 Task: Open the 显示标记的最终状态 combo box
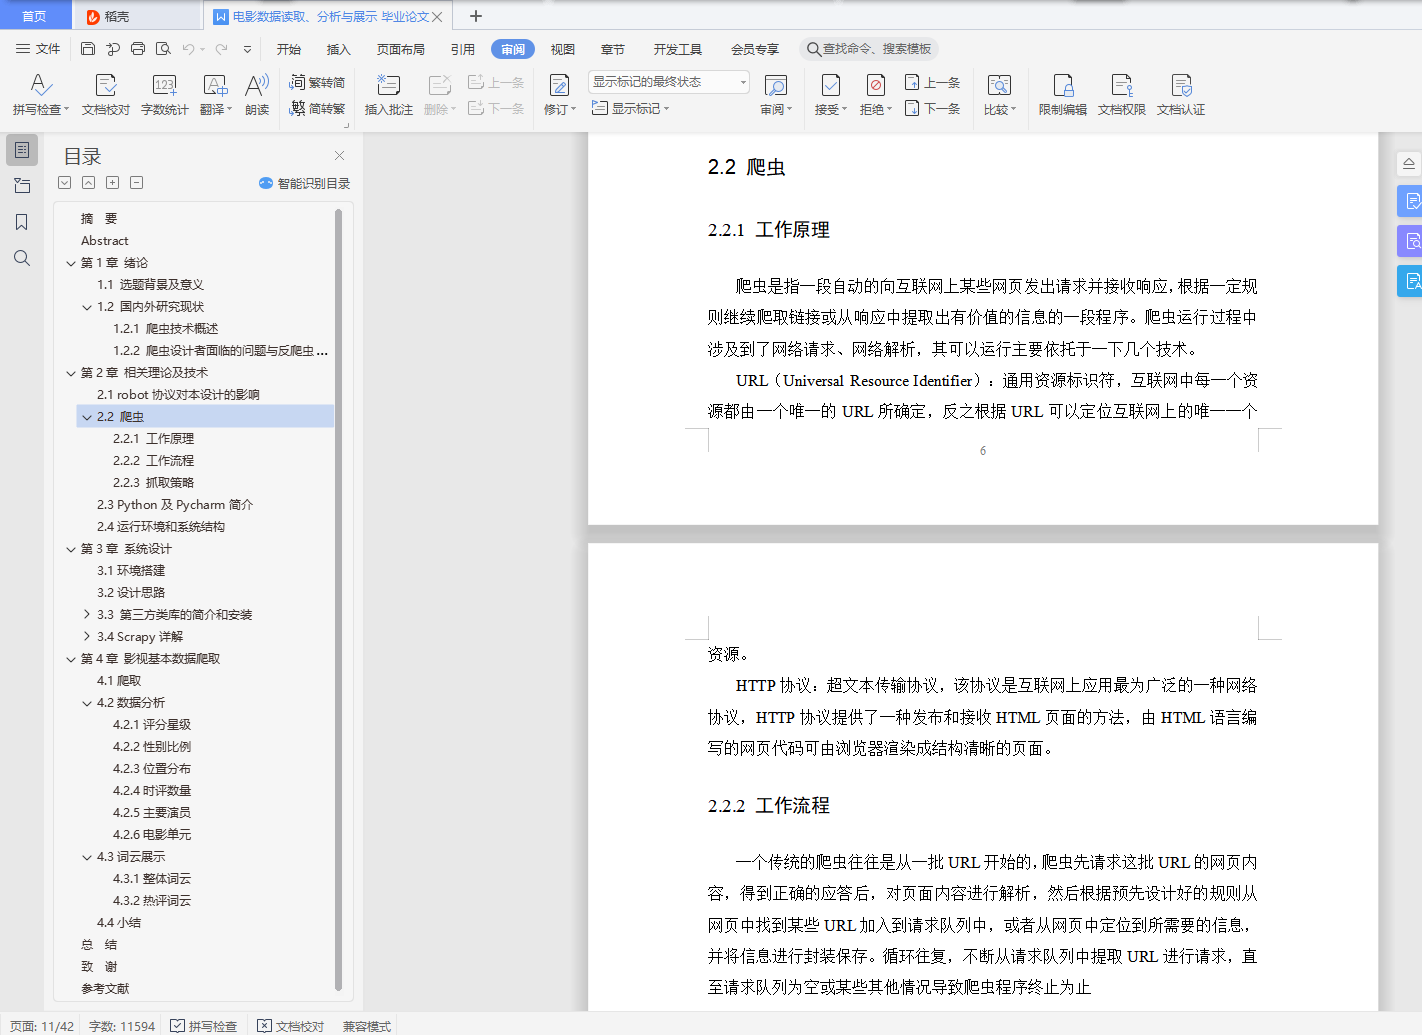pos(669,82)
